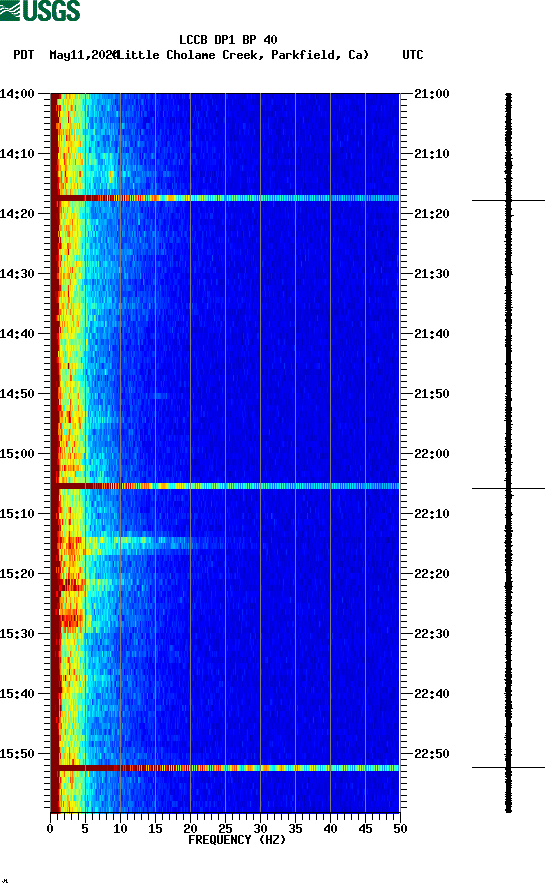Viewport: 552px width, 892px height.
Task: Click the 50 Hz frequency tick label
Action: (x=400, y=829)
